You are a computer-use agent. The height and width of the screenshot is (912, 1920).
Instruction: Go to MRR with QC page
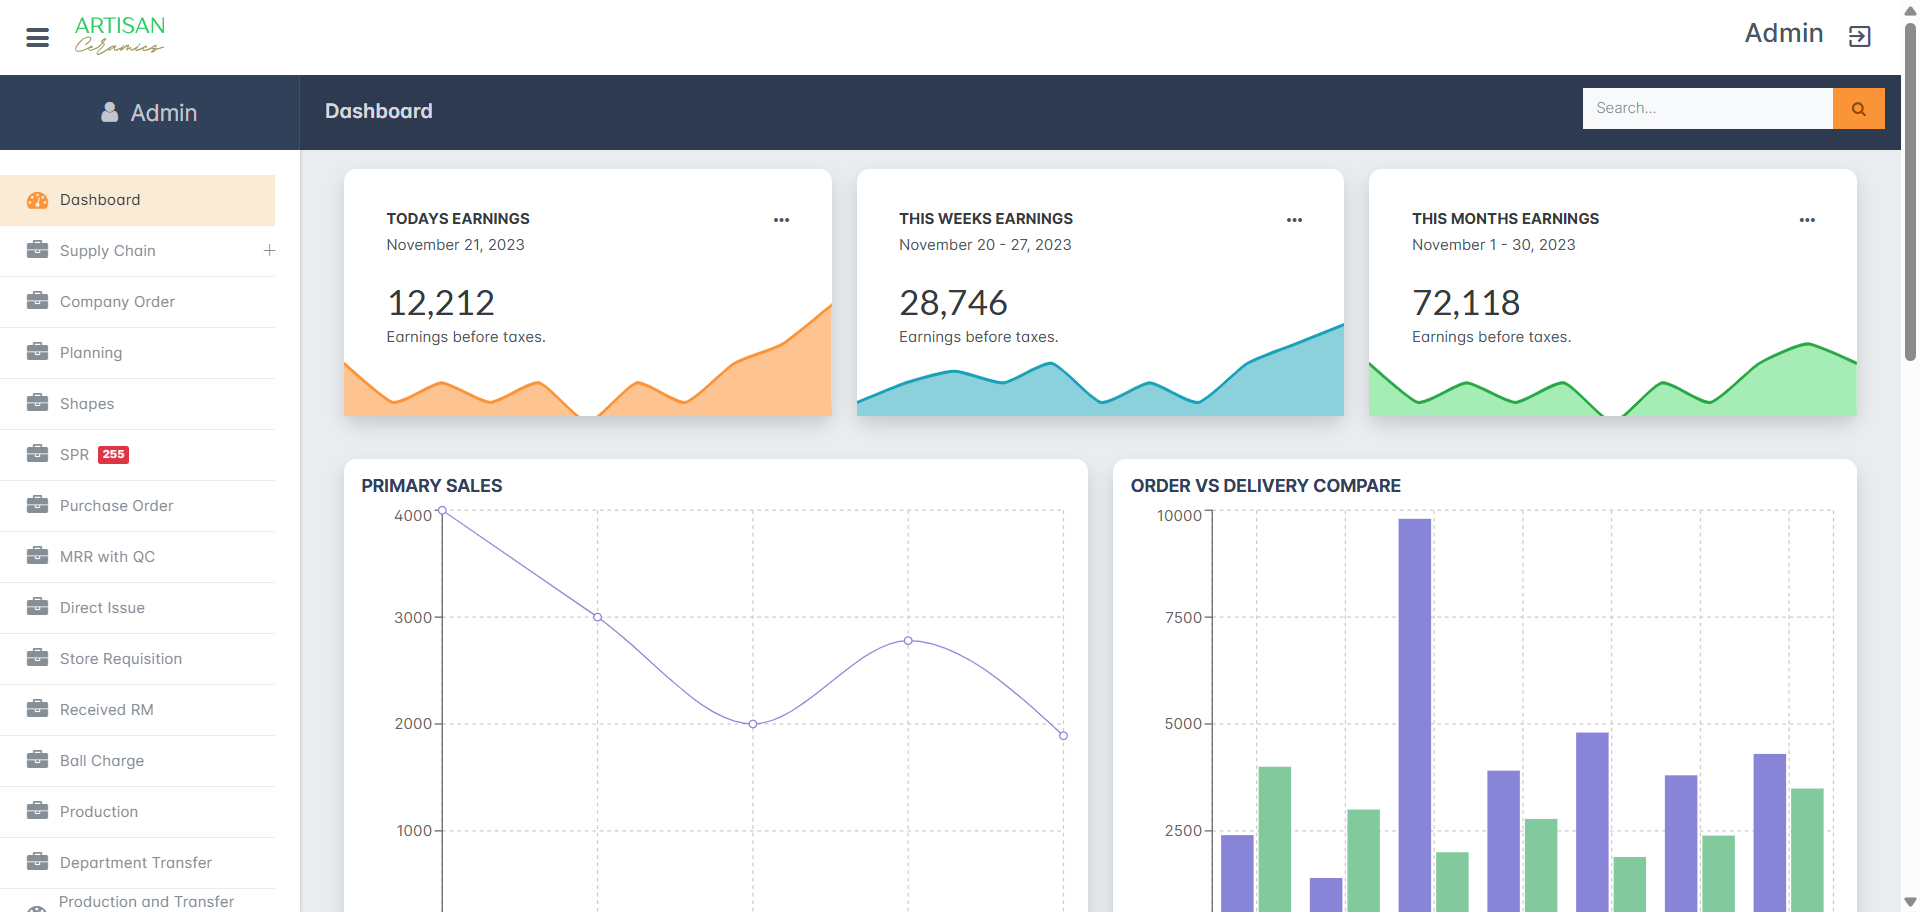(x=107, y=557)
